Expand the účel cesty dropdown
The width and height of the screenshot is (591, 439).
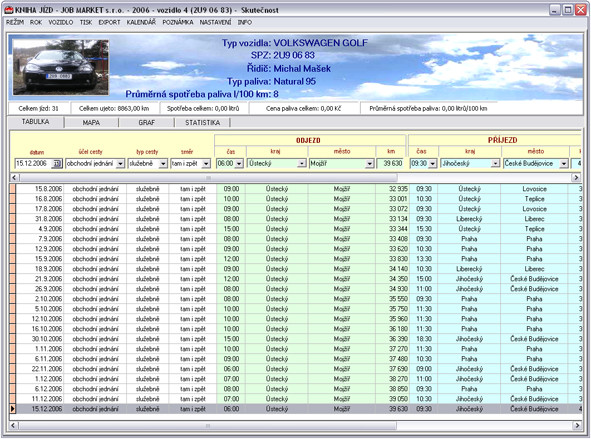pyautogui.click(x=120, y=164)
